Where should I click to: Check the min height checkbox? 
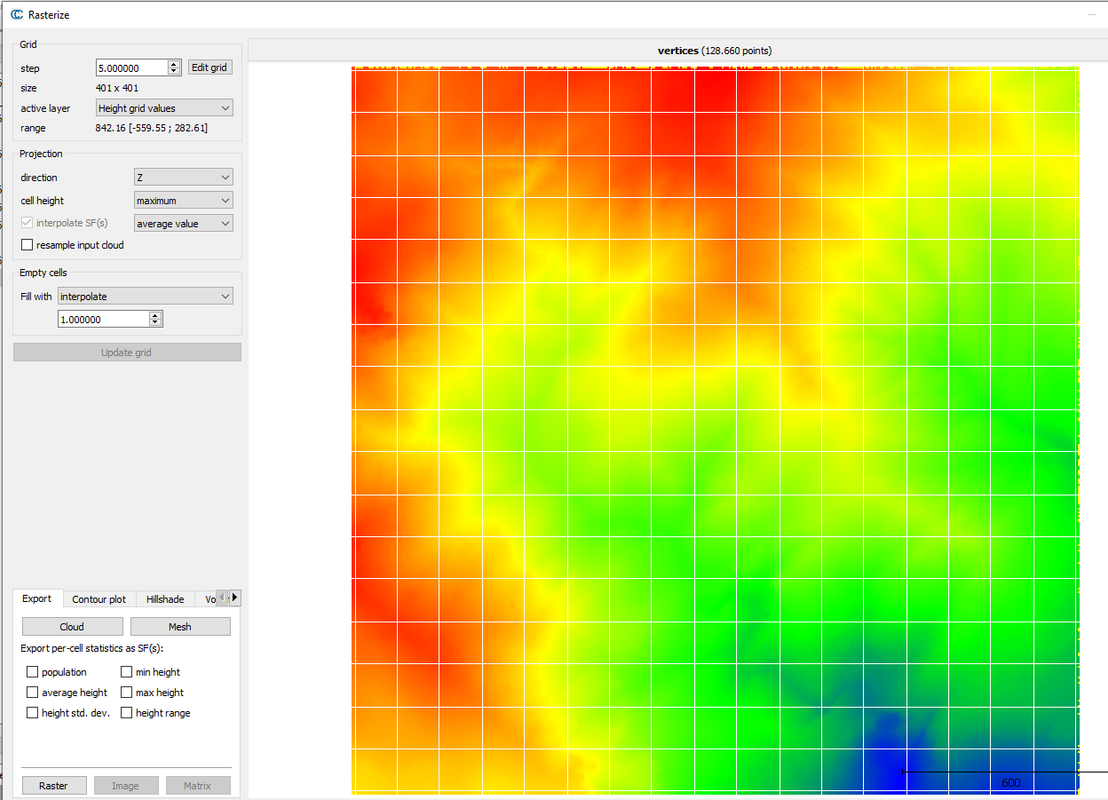click(x=126, y=672)
